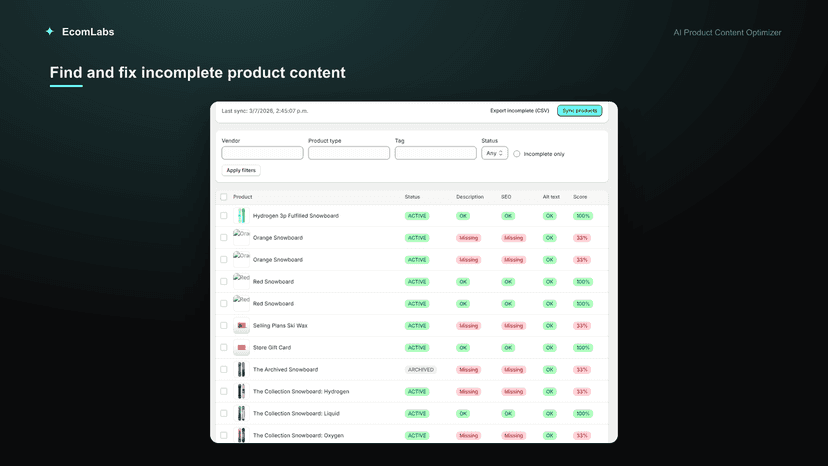Image resolution: width=828 pixels, height=466 pixels.
Task: Click the Status column header
Action: (412, 197)
